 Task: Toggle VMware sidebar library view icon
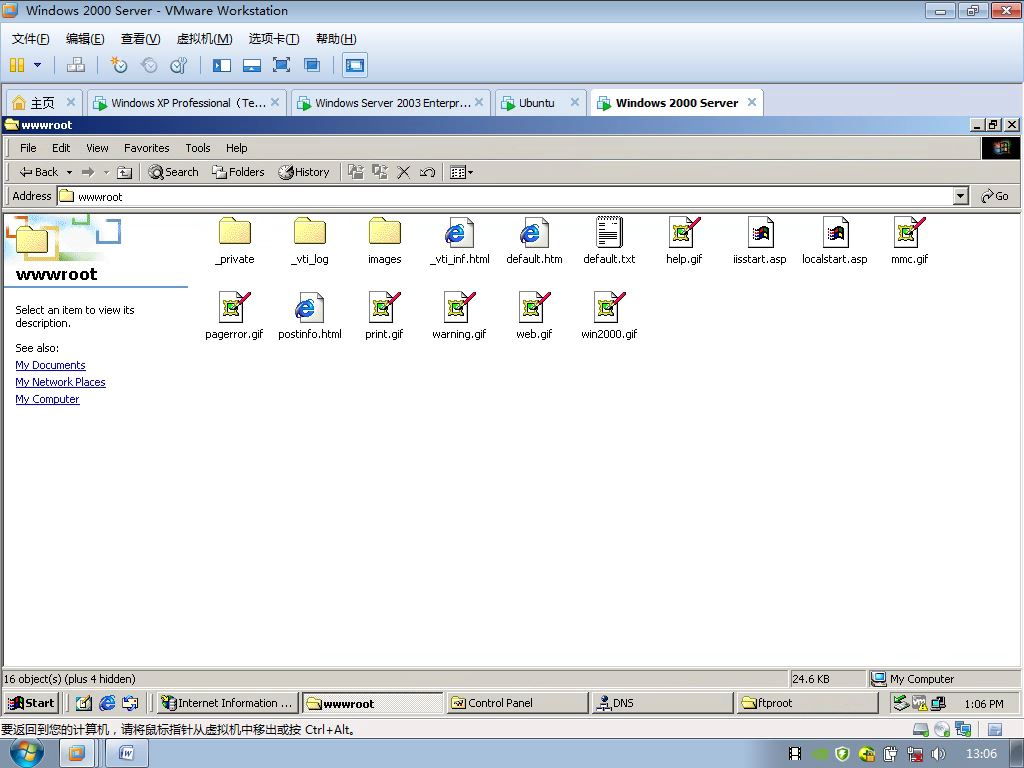tap(222, 65)
